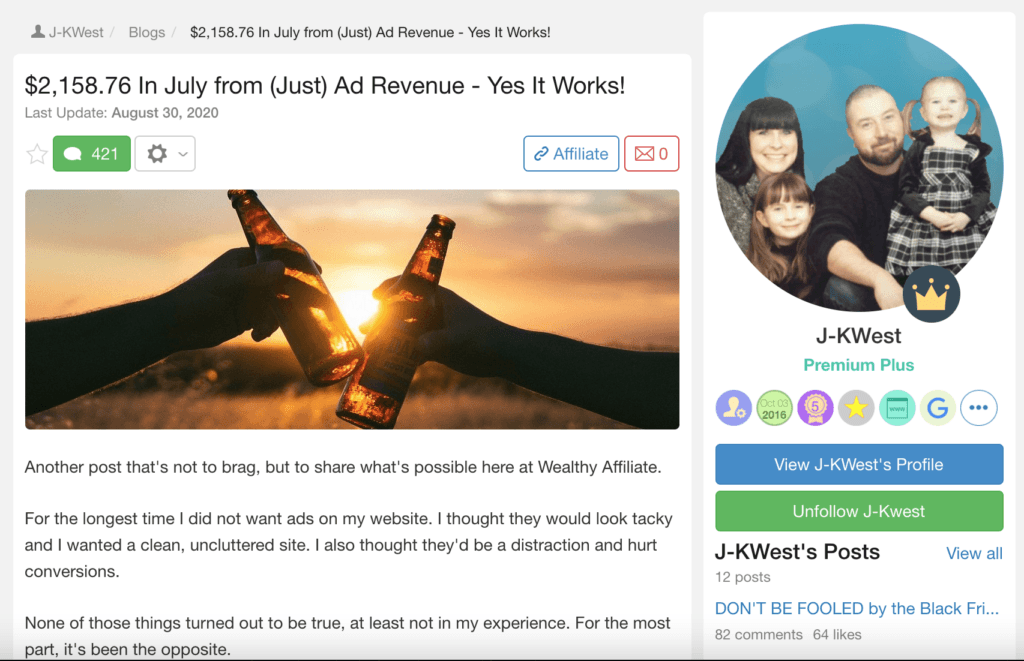The image size is (1024, 661).
Task: Unfollow J-Kwest with the green button
Action: click(x=859, y=511)
